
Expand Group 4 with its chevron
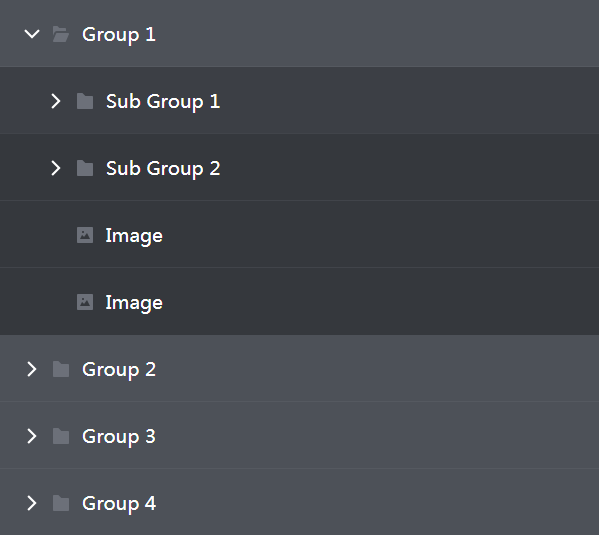click(x=32, y=503)
